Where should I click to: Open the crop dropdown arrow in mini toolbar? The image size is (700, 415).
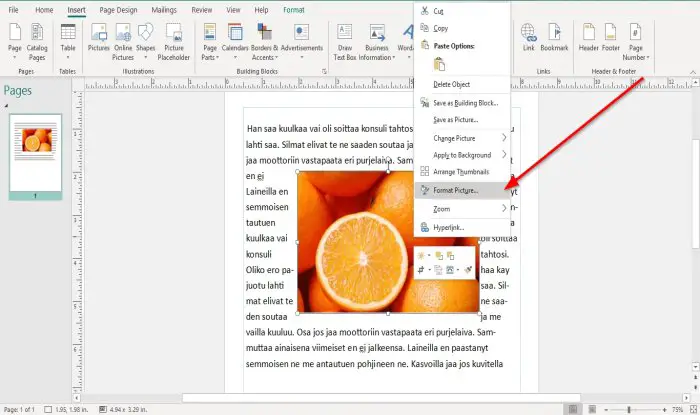click(x=429, y=270)
